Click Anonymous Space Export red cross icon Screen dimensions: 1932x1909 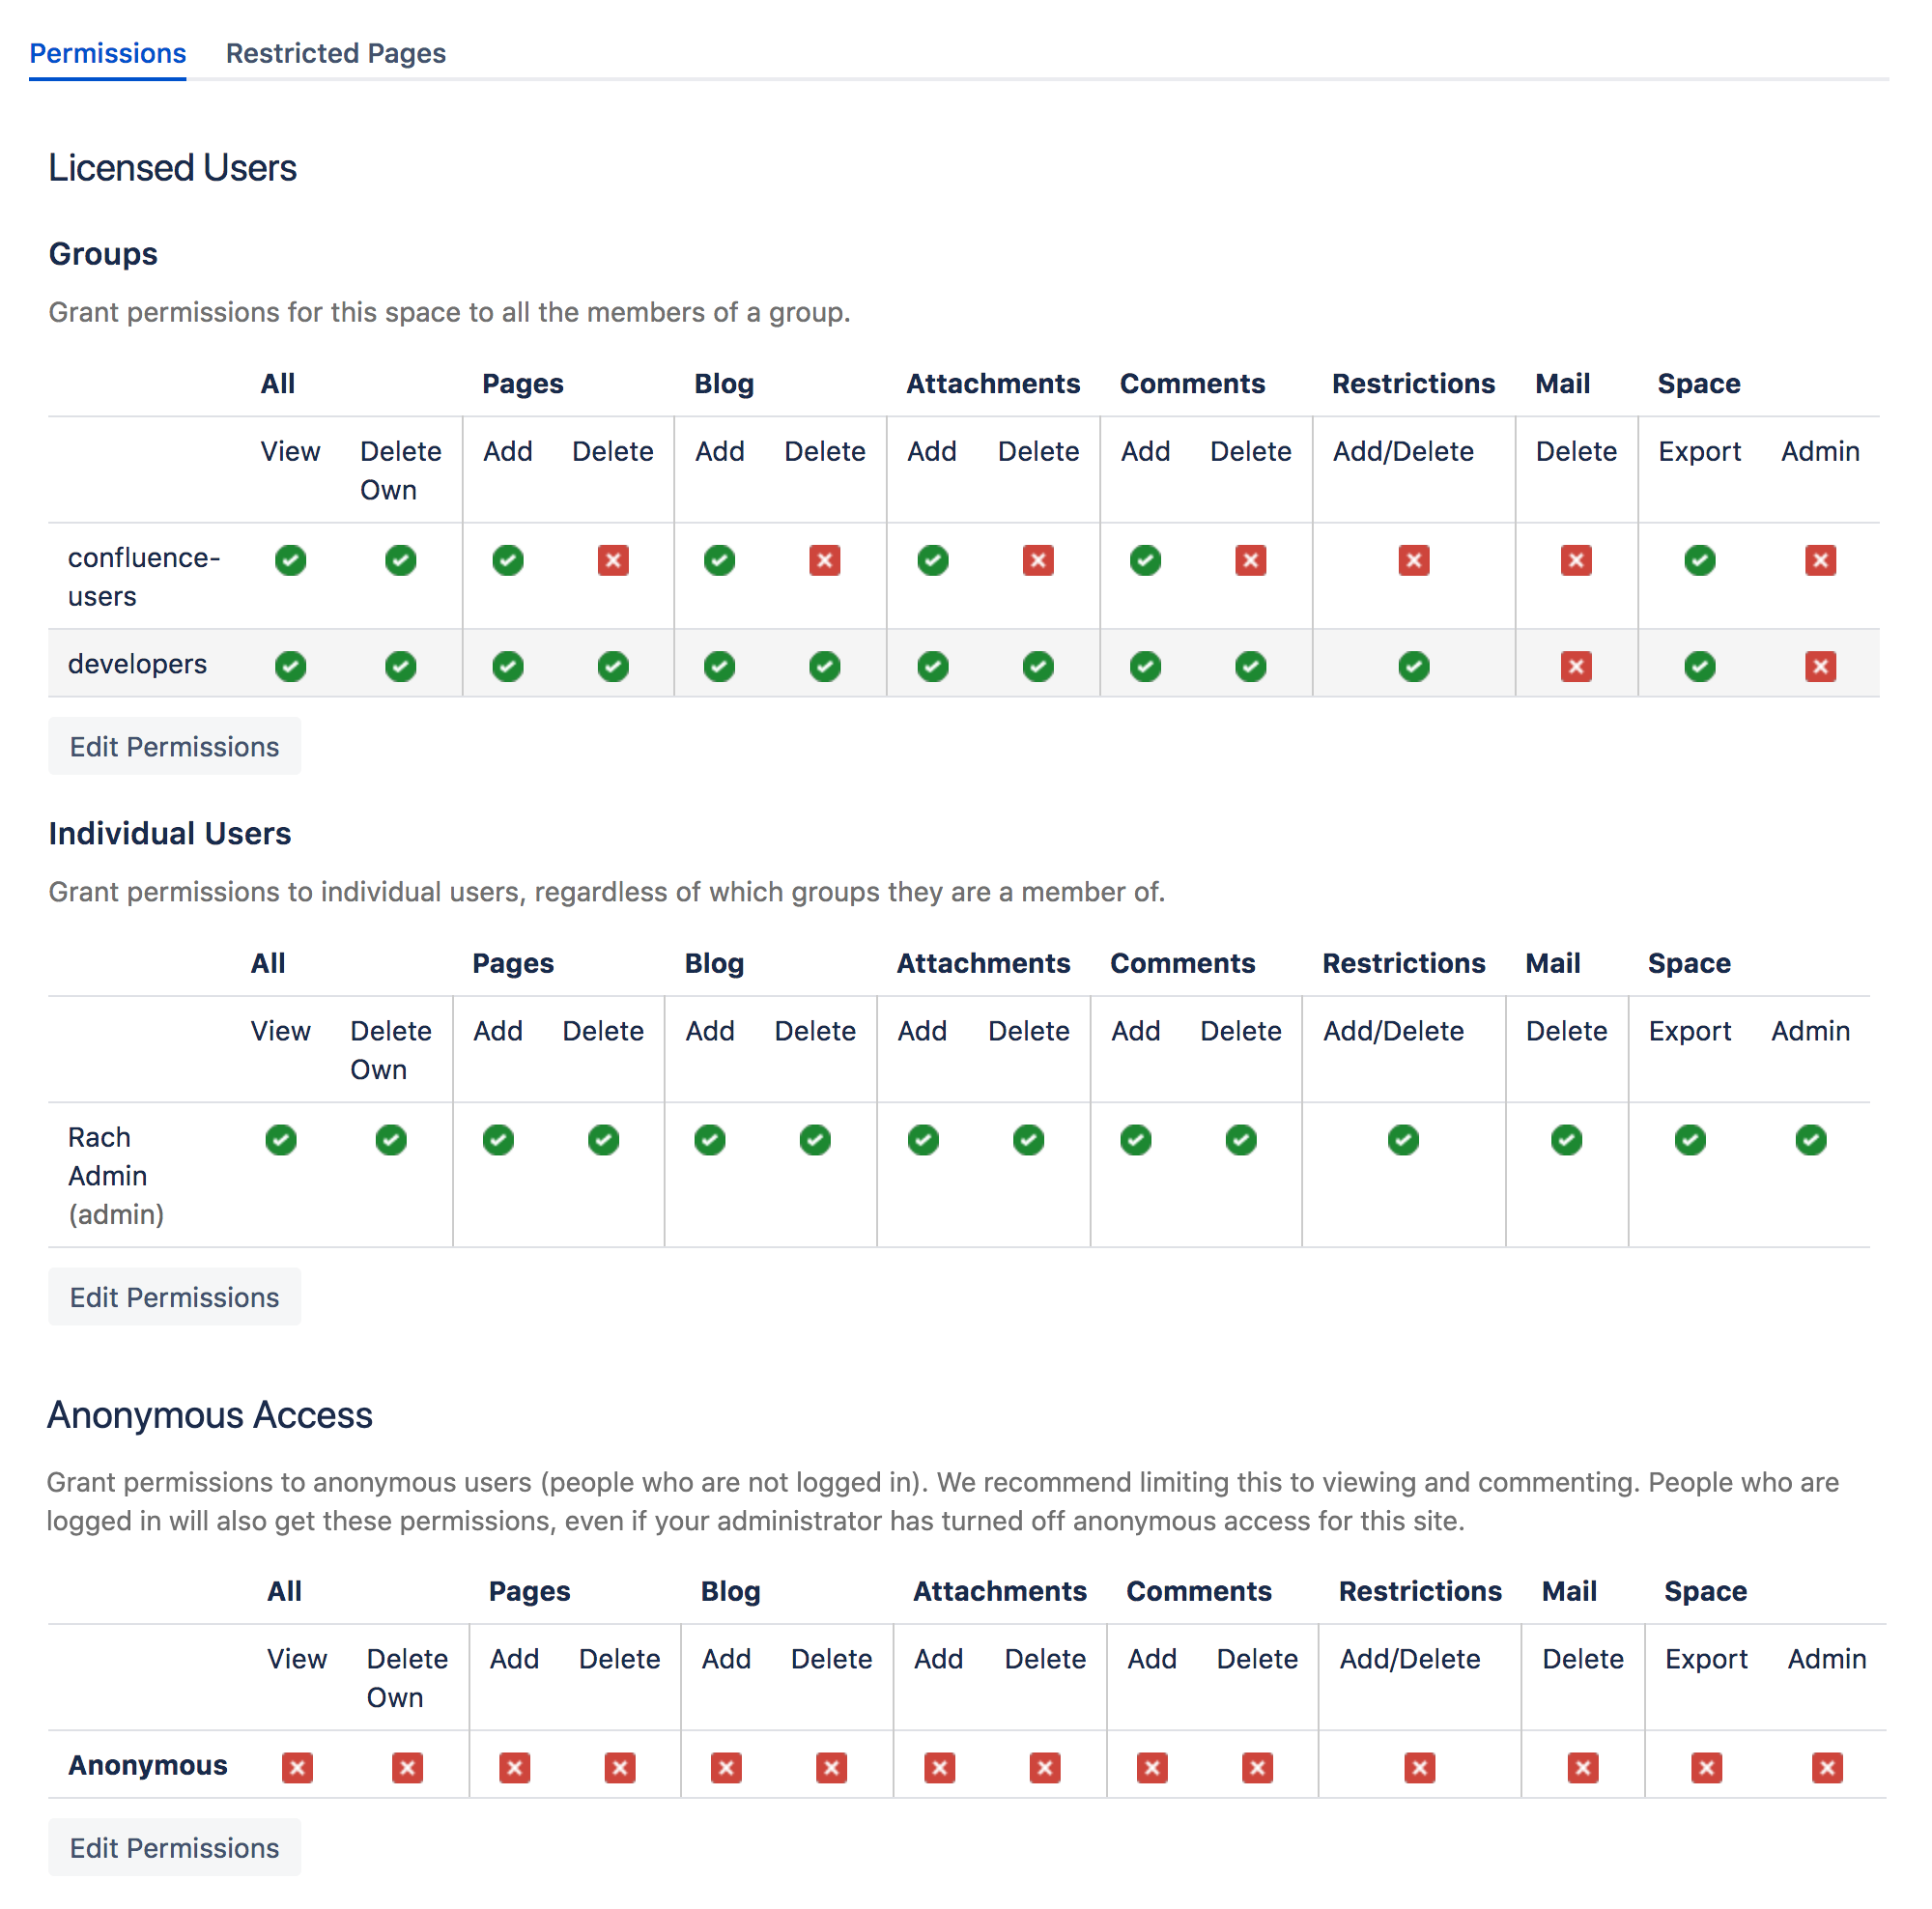click(x=1706, y=1768)
